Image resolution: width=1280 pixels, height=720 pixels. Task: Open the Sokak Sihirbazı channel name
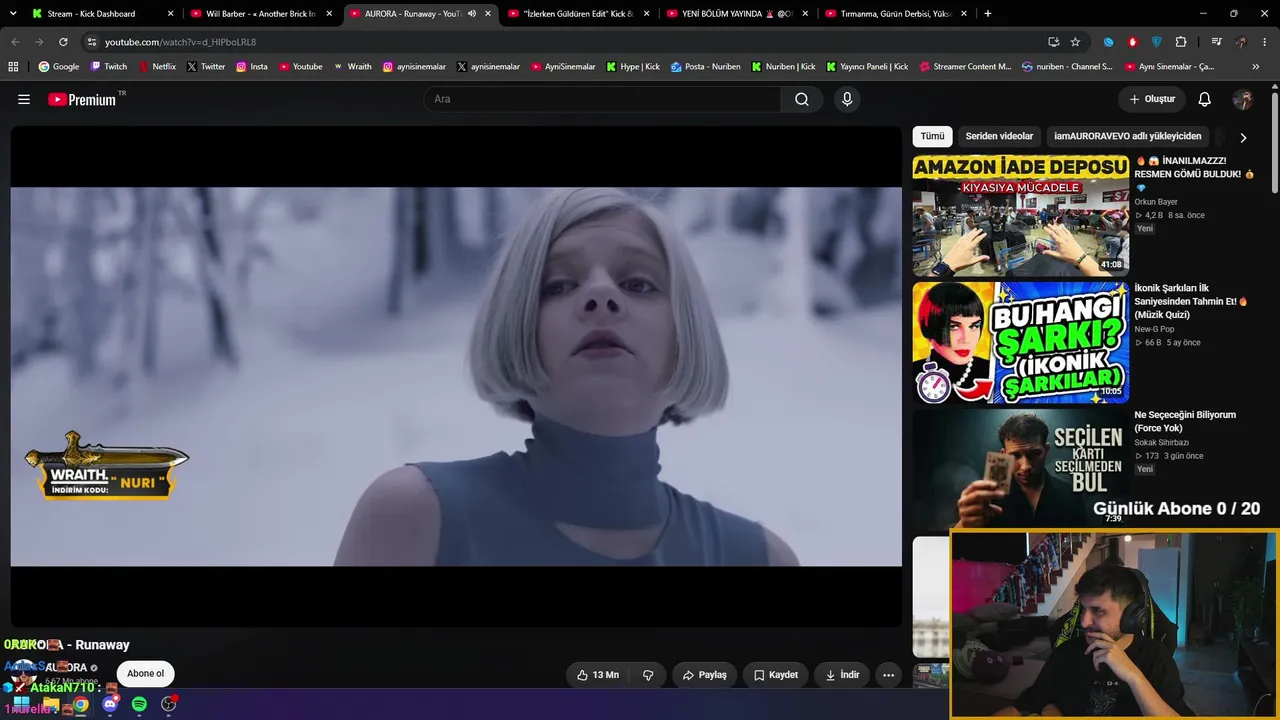[x=1161, y=442]
